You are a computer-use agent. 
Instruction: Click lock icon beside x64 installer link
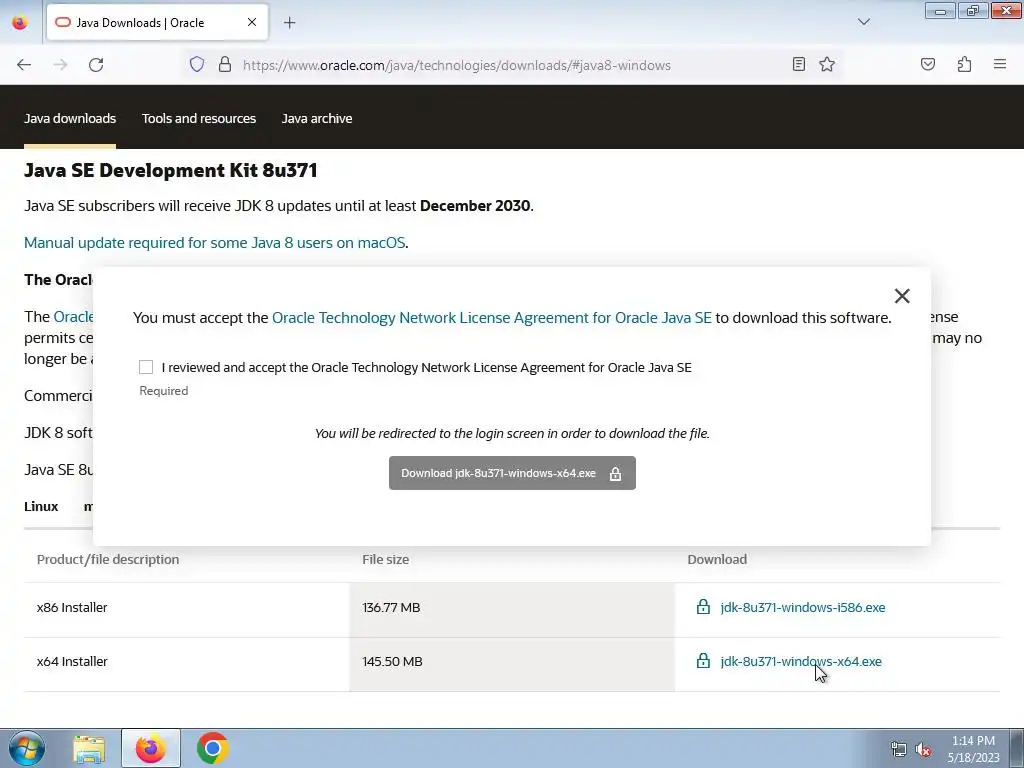703,660
